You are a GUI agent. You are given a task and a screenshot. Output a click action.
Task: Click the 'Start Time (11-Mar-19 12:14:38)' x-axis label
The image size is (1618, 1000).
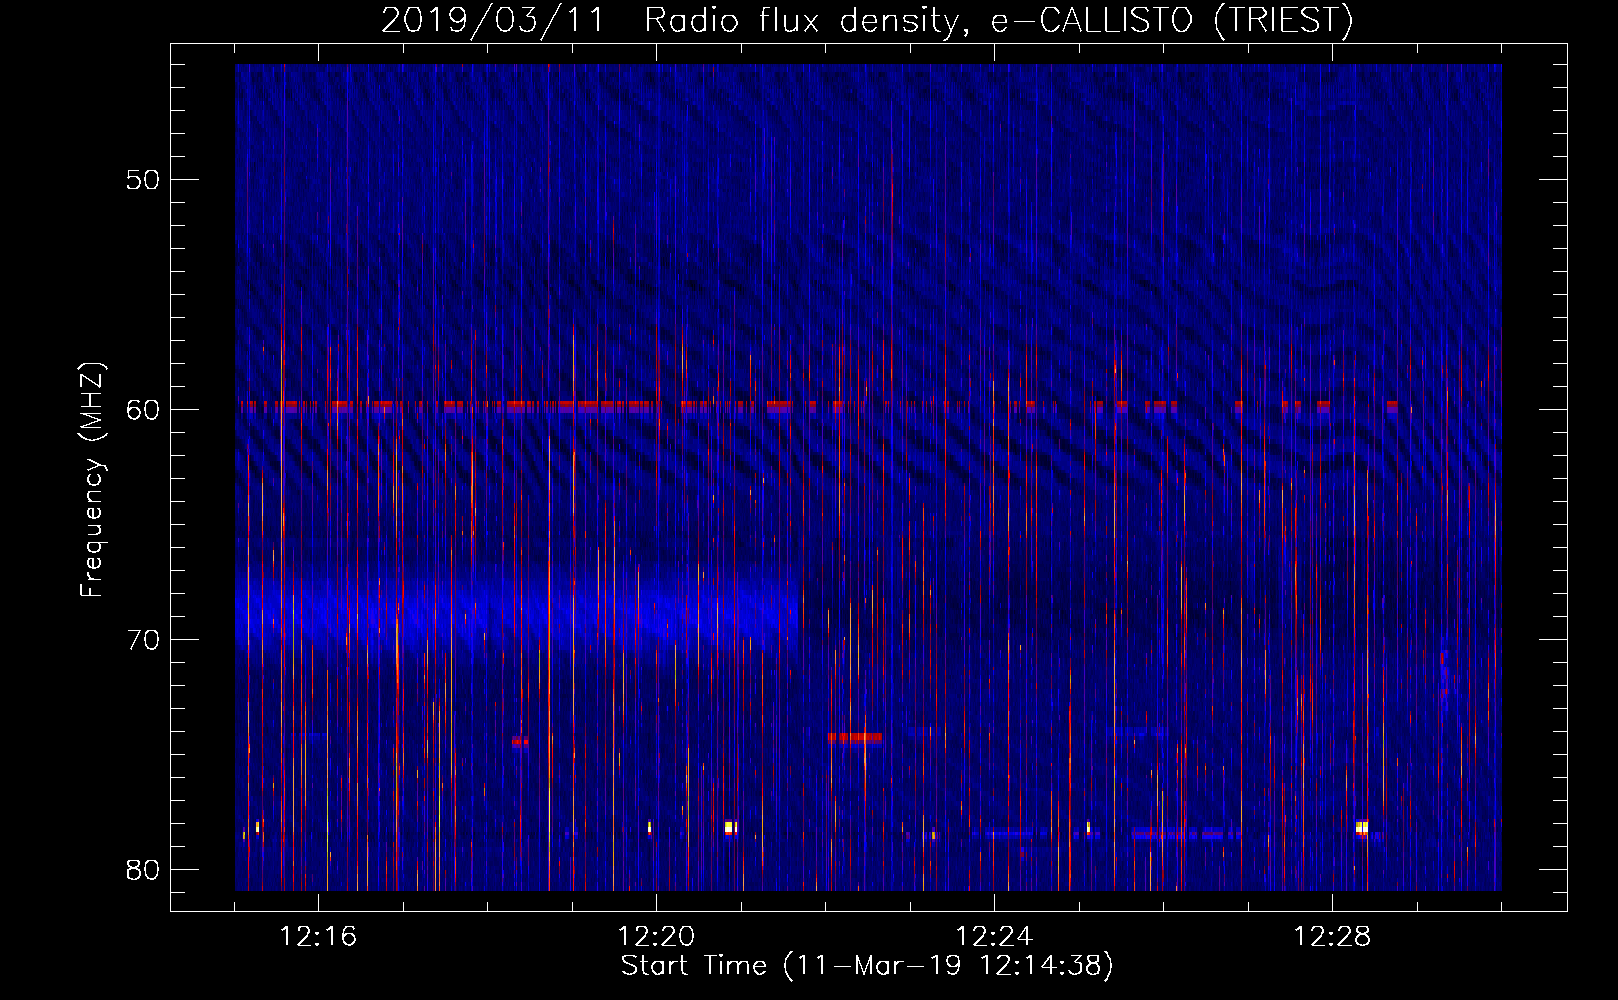click(x=867, y=966)
